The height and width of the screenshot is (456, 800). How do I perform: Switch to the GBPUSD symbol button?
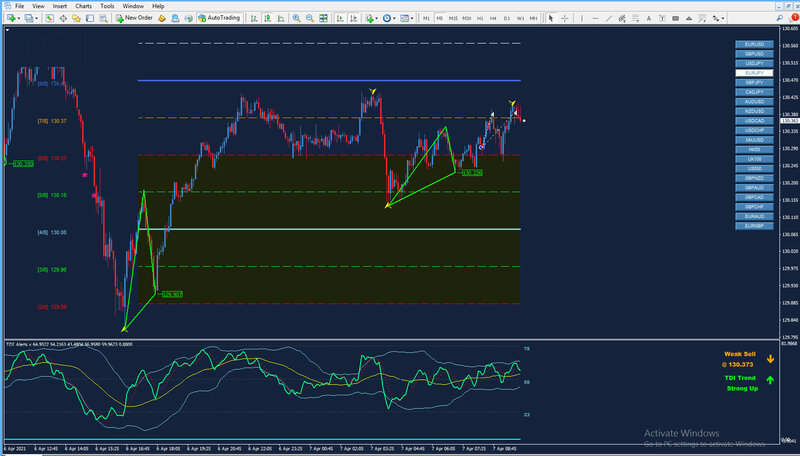754,54
